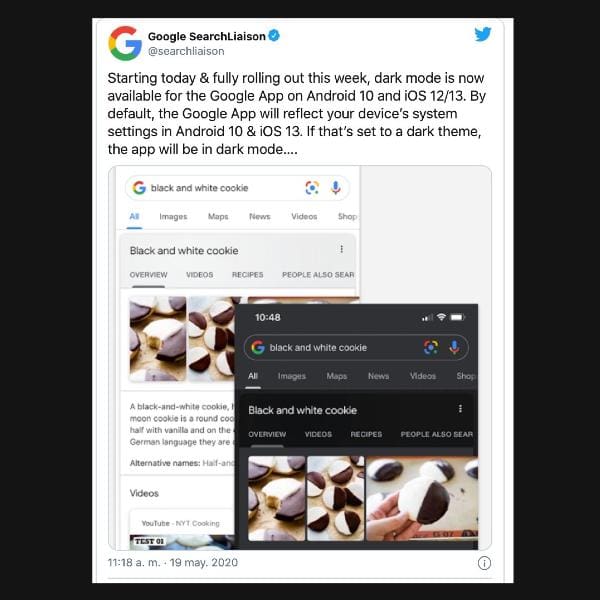The width and height of the screenshot is (600, 600).
Task: Open three-dot menu in light knowledge panel
Action: coord(341,249)
